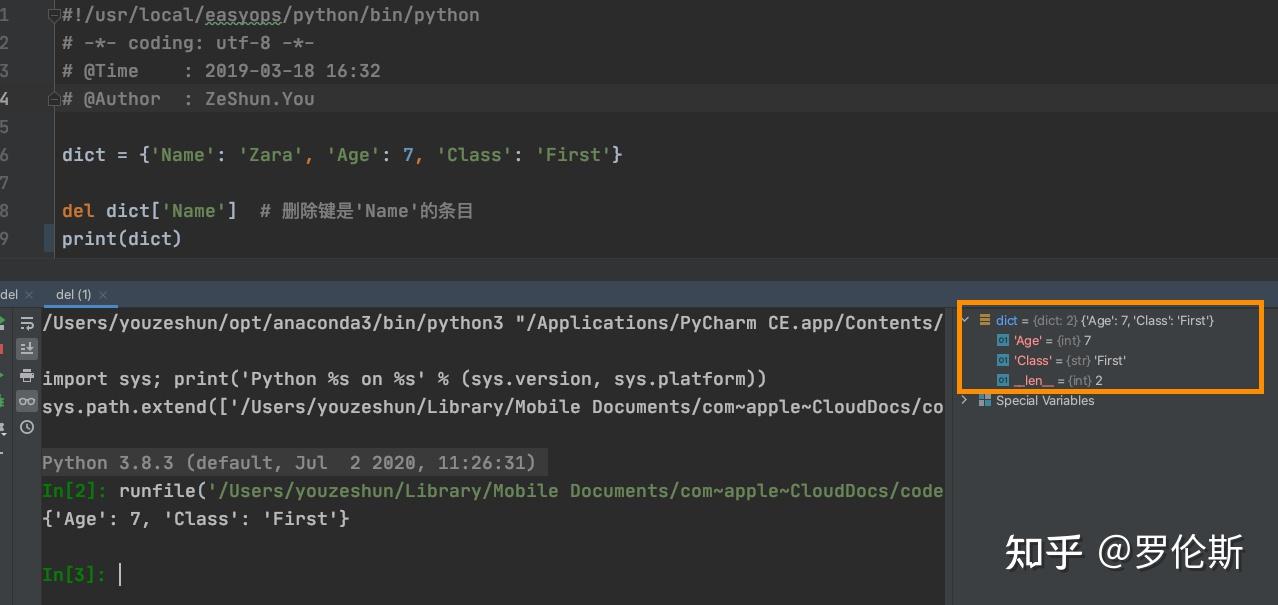Click the 'del dict['Name']' statement
The height and width of the screenshot is (605, 1278).
point(149,211)
